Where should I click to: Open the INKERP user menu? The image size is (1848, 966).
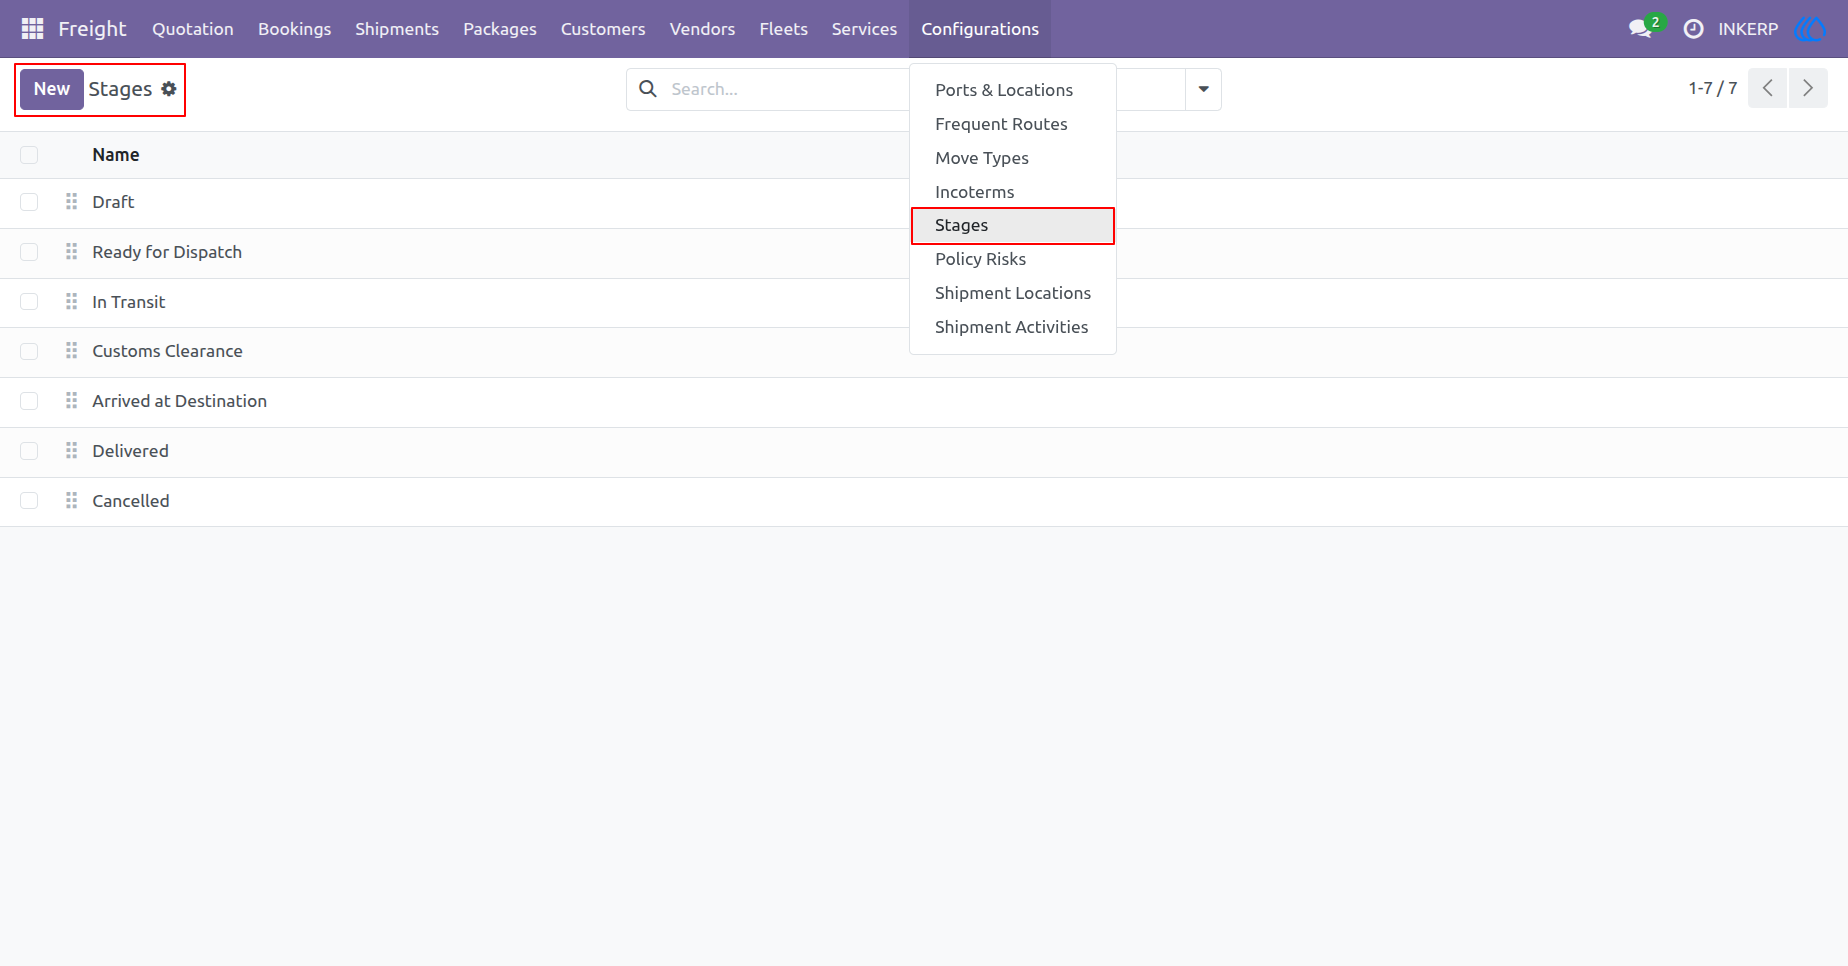tap(1748, 29)
